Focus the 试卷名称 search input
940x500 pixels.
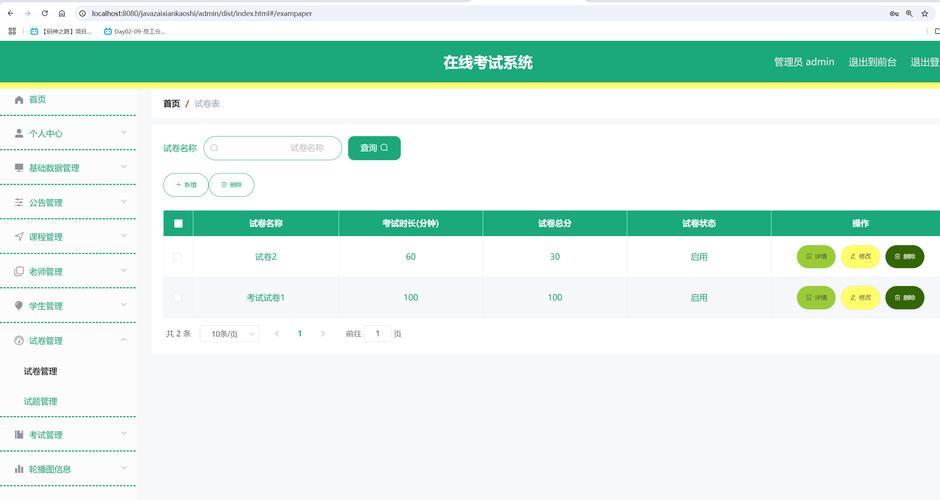273,148
